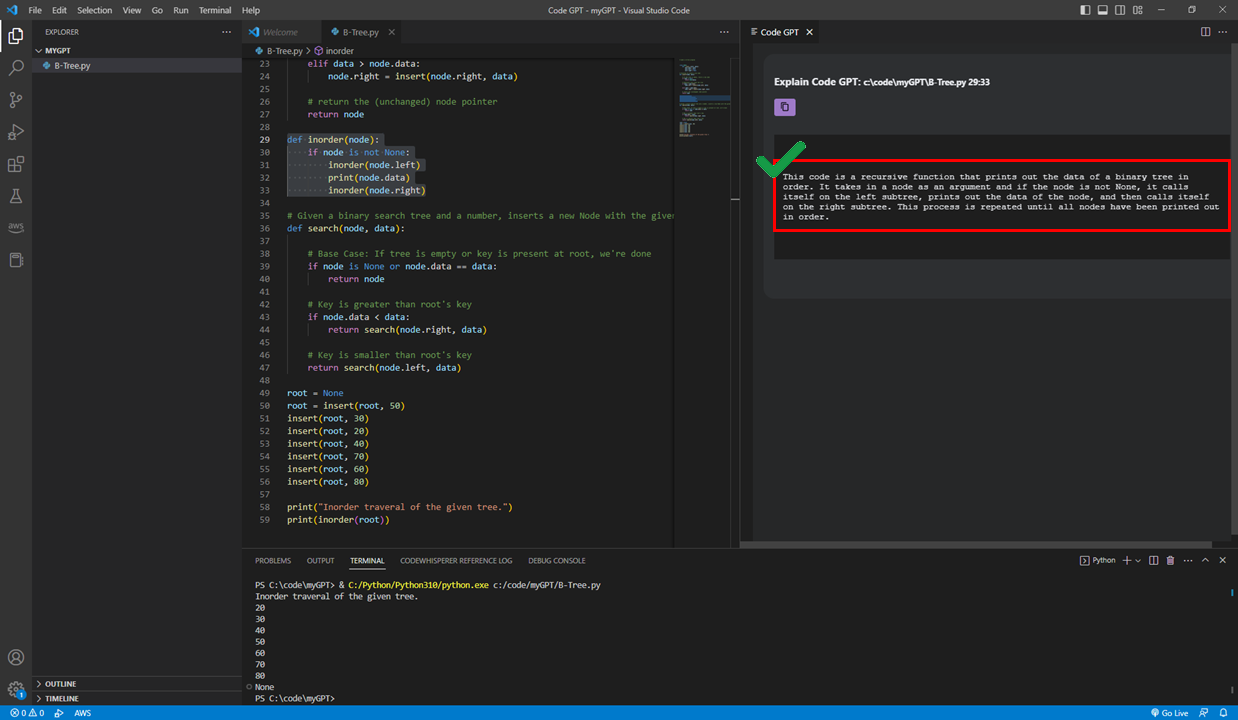Toggle the primary side bar visibility
1238x720 pixels.
pos(1086,10)
